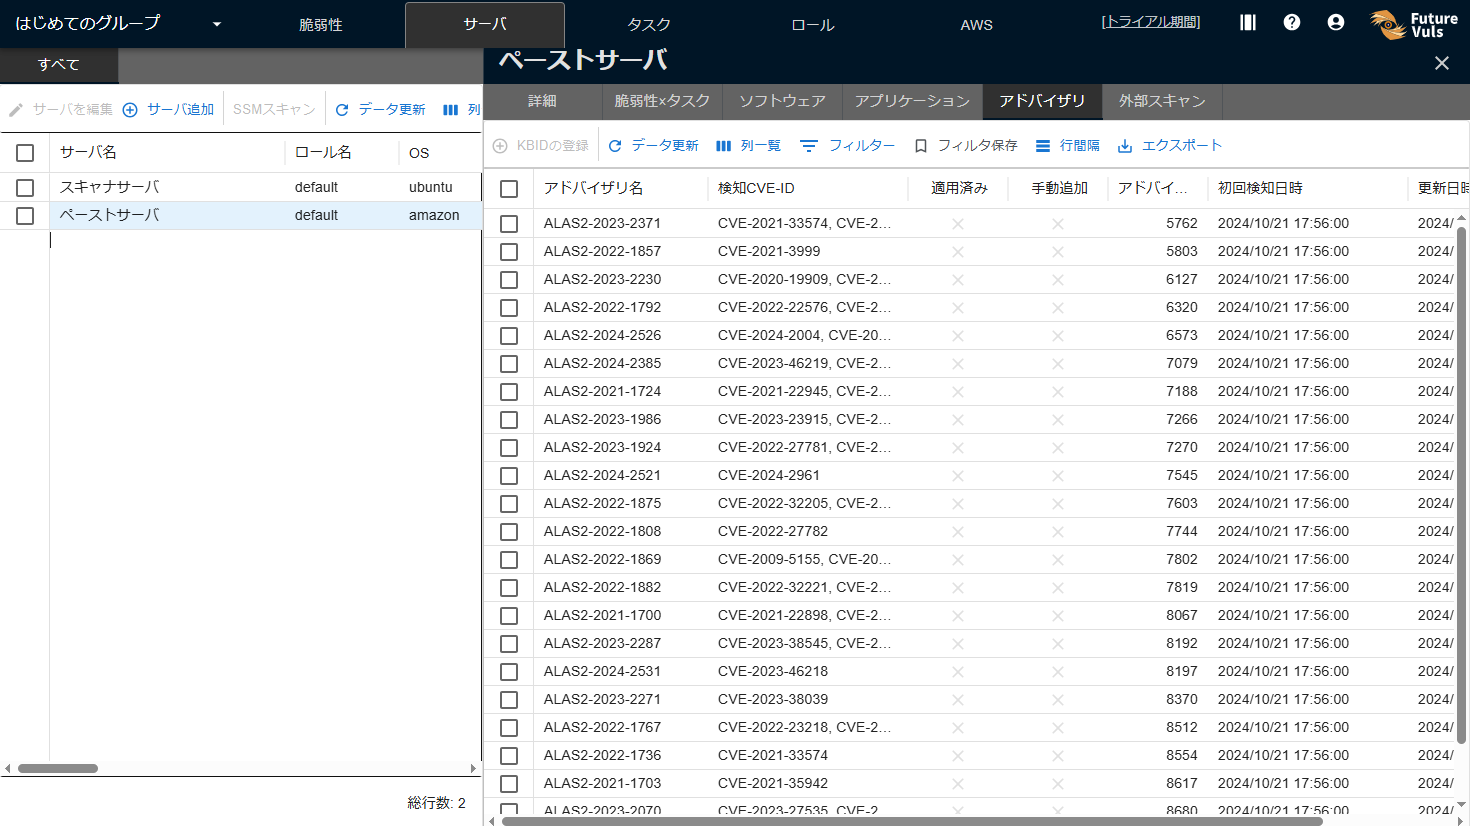Click right arrow of server list scrollbar

pyautogui.click(x=473, y=769)
